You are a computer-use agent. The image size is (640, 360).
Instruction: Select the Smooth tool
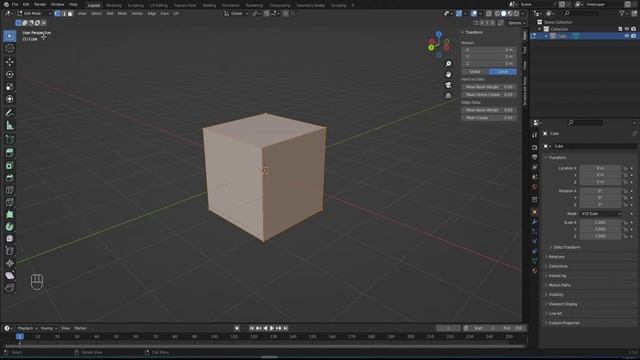click(x=9, y=238)
